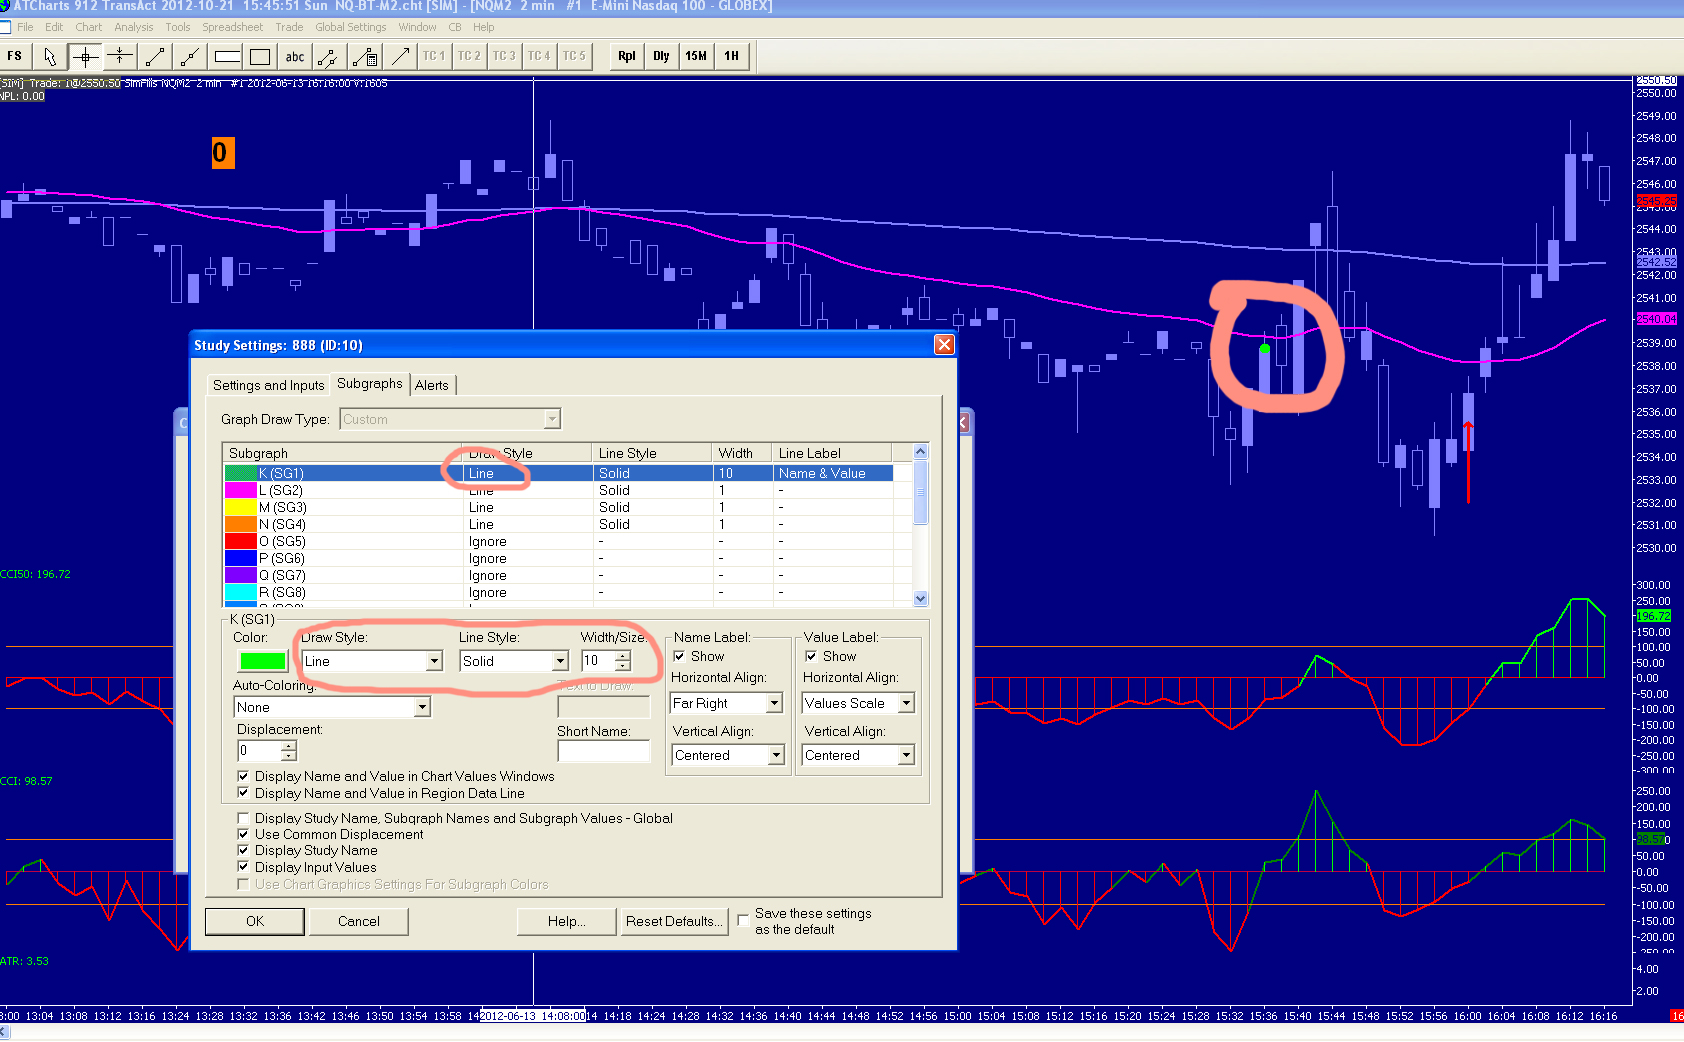Switch chart to Dly daily timeframe
The height and width of the screenshot is (1042, 1684).
tap(661, 56)
